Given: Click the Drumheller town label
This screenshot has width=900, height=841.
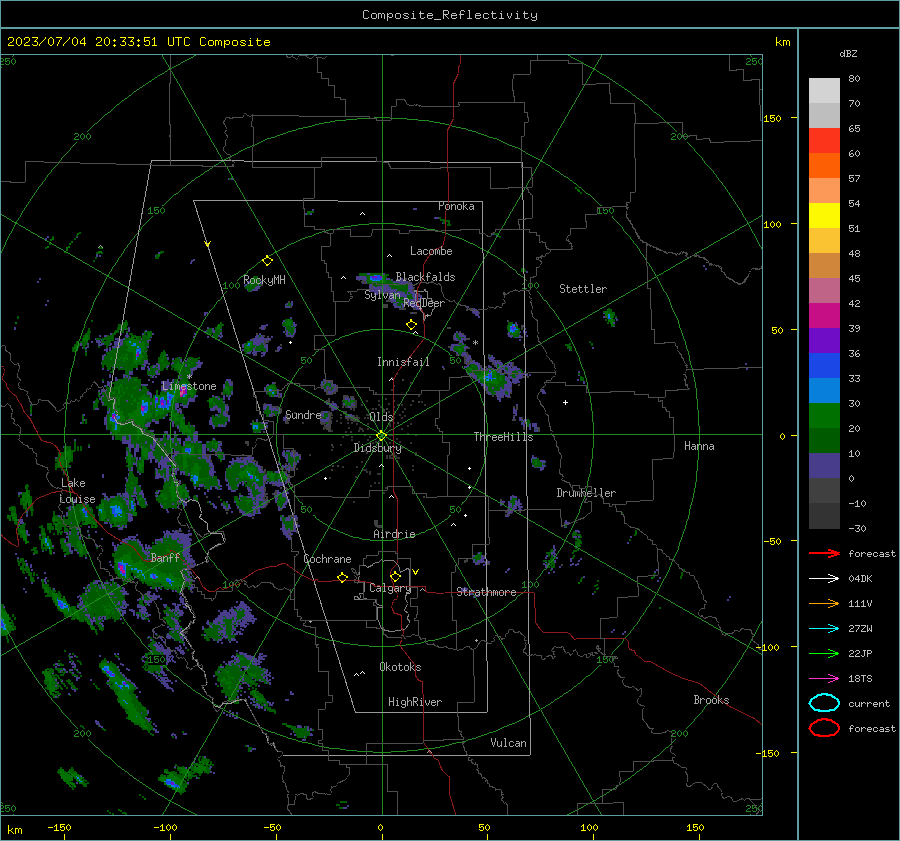Looking at the screenshot, I should click(x=586, y=493).
